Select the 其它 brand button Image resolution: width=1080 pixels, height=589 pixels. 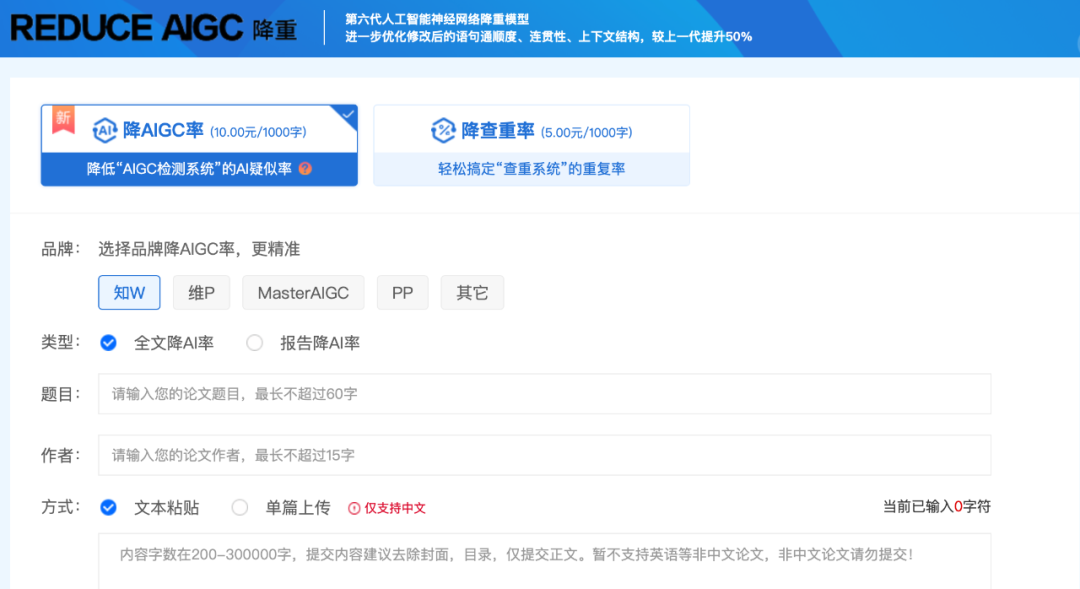click(x=472, y=292)
